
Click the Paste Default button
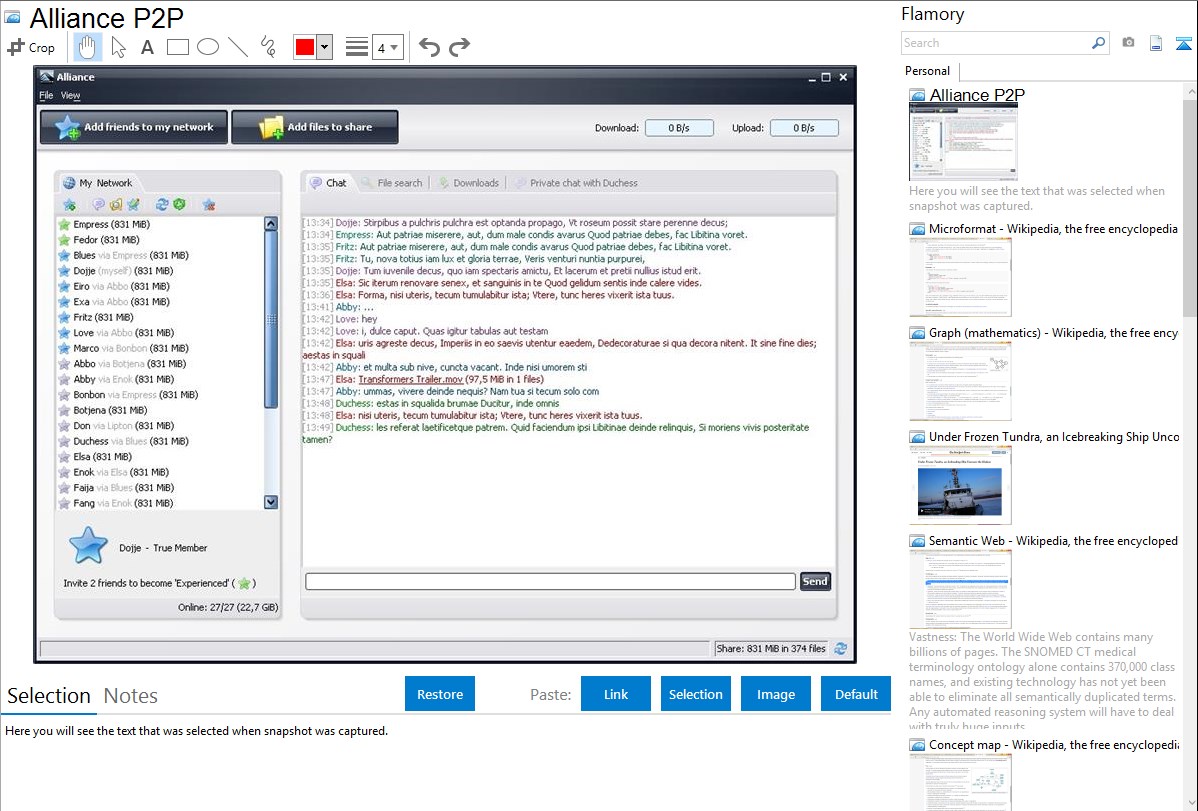(856, 694)
